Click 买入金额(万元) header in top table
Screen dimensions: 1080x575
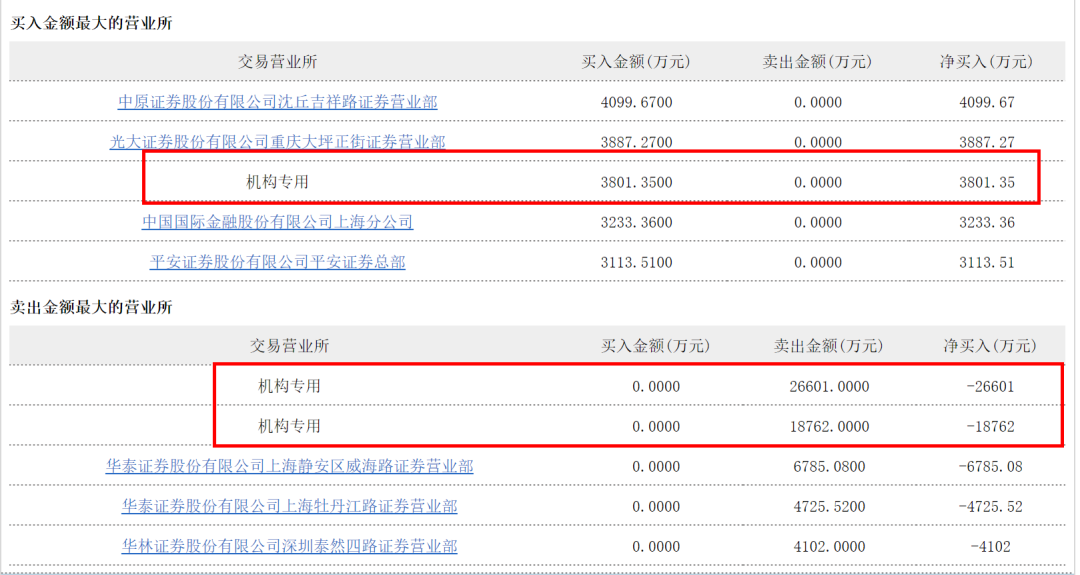point(636,61)
